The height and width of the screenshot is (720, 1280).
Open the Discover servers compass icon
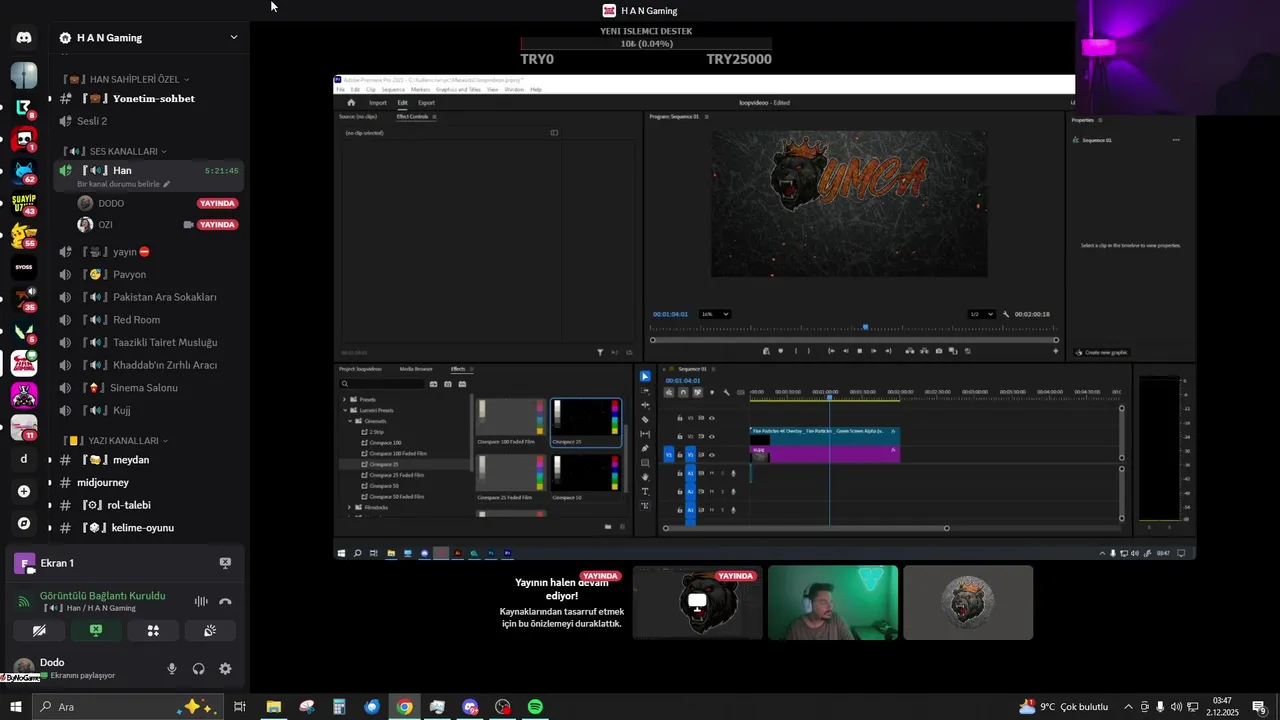[24, 523]
